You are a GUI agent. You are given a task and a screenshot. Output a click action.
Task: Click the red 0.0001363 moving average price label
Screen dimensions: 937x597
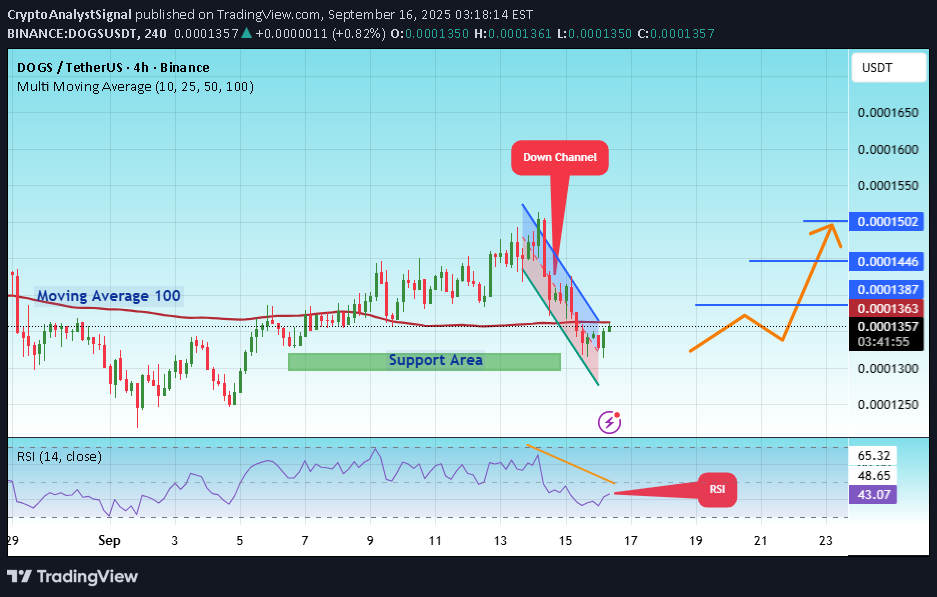pyautogui.click(x=887, y=308)
